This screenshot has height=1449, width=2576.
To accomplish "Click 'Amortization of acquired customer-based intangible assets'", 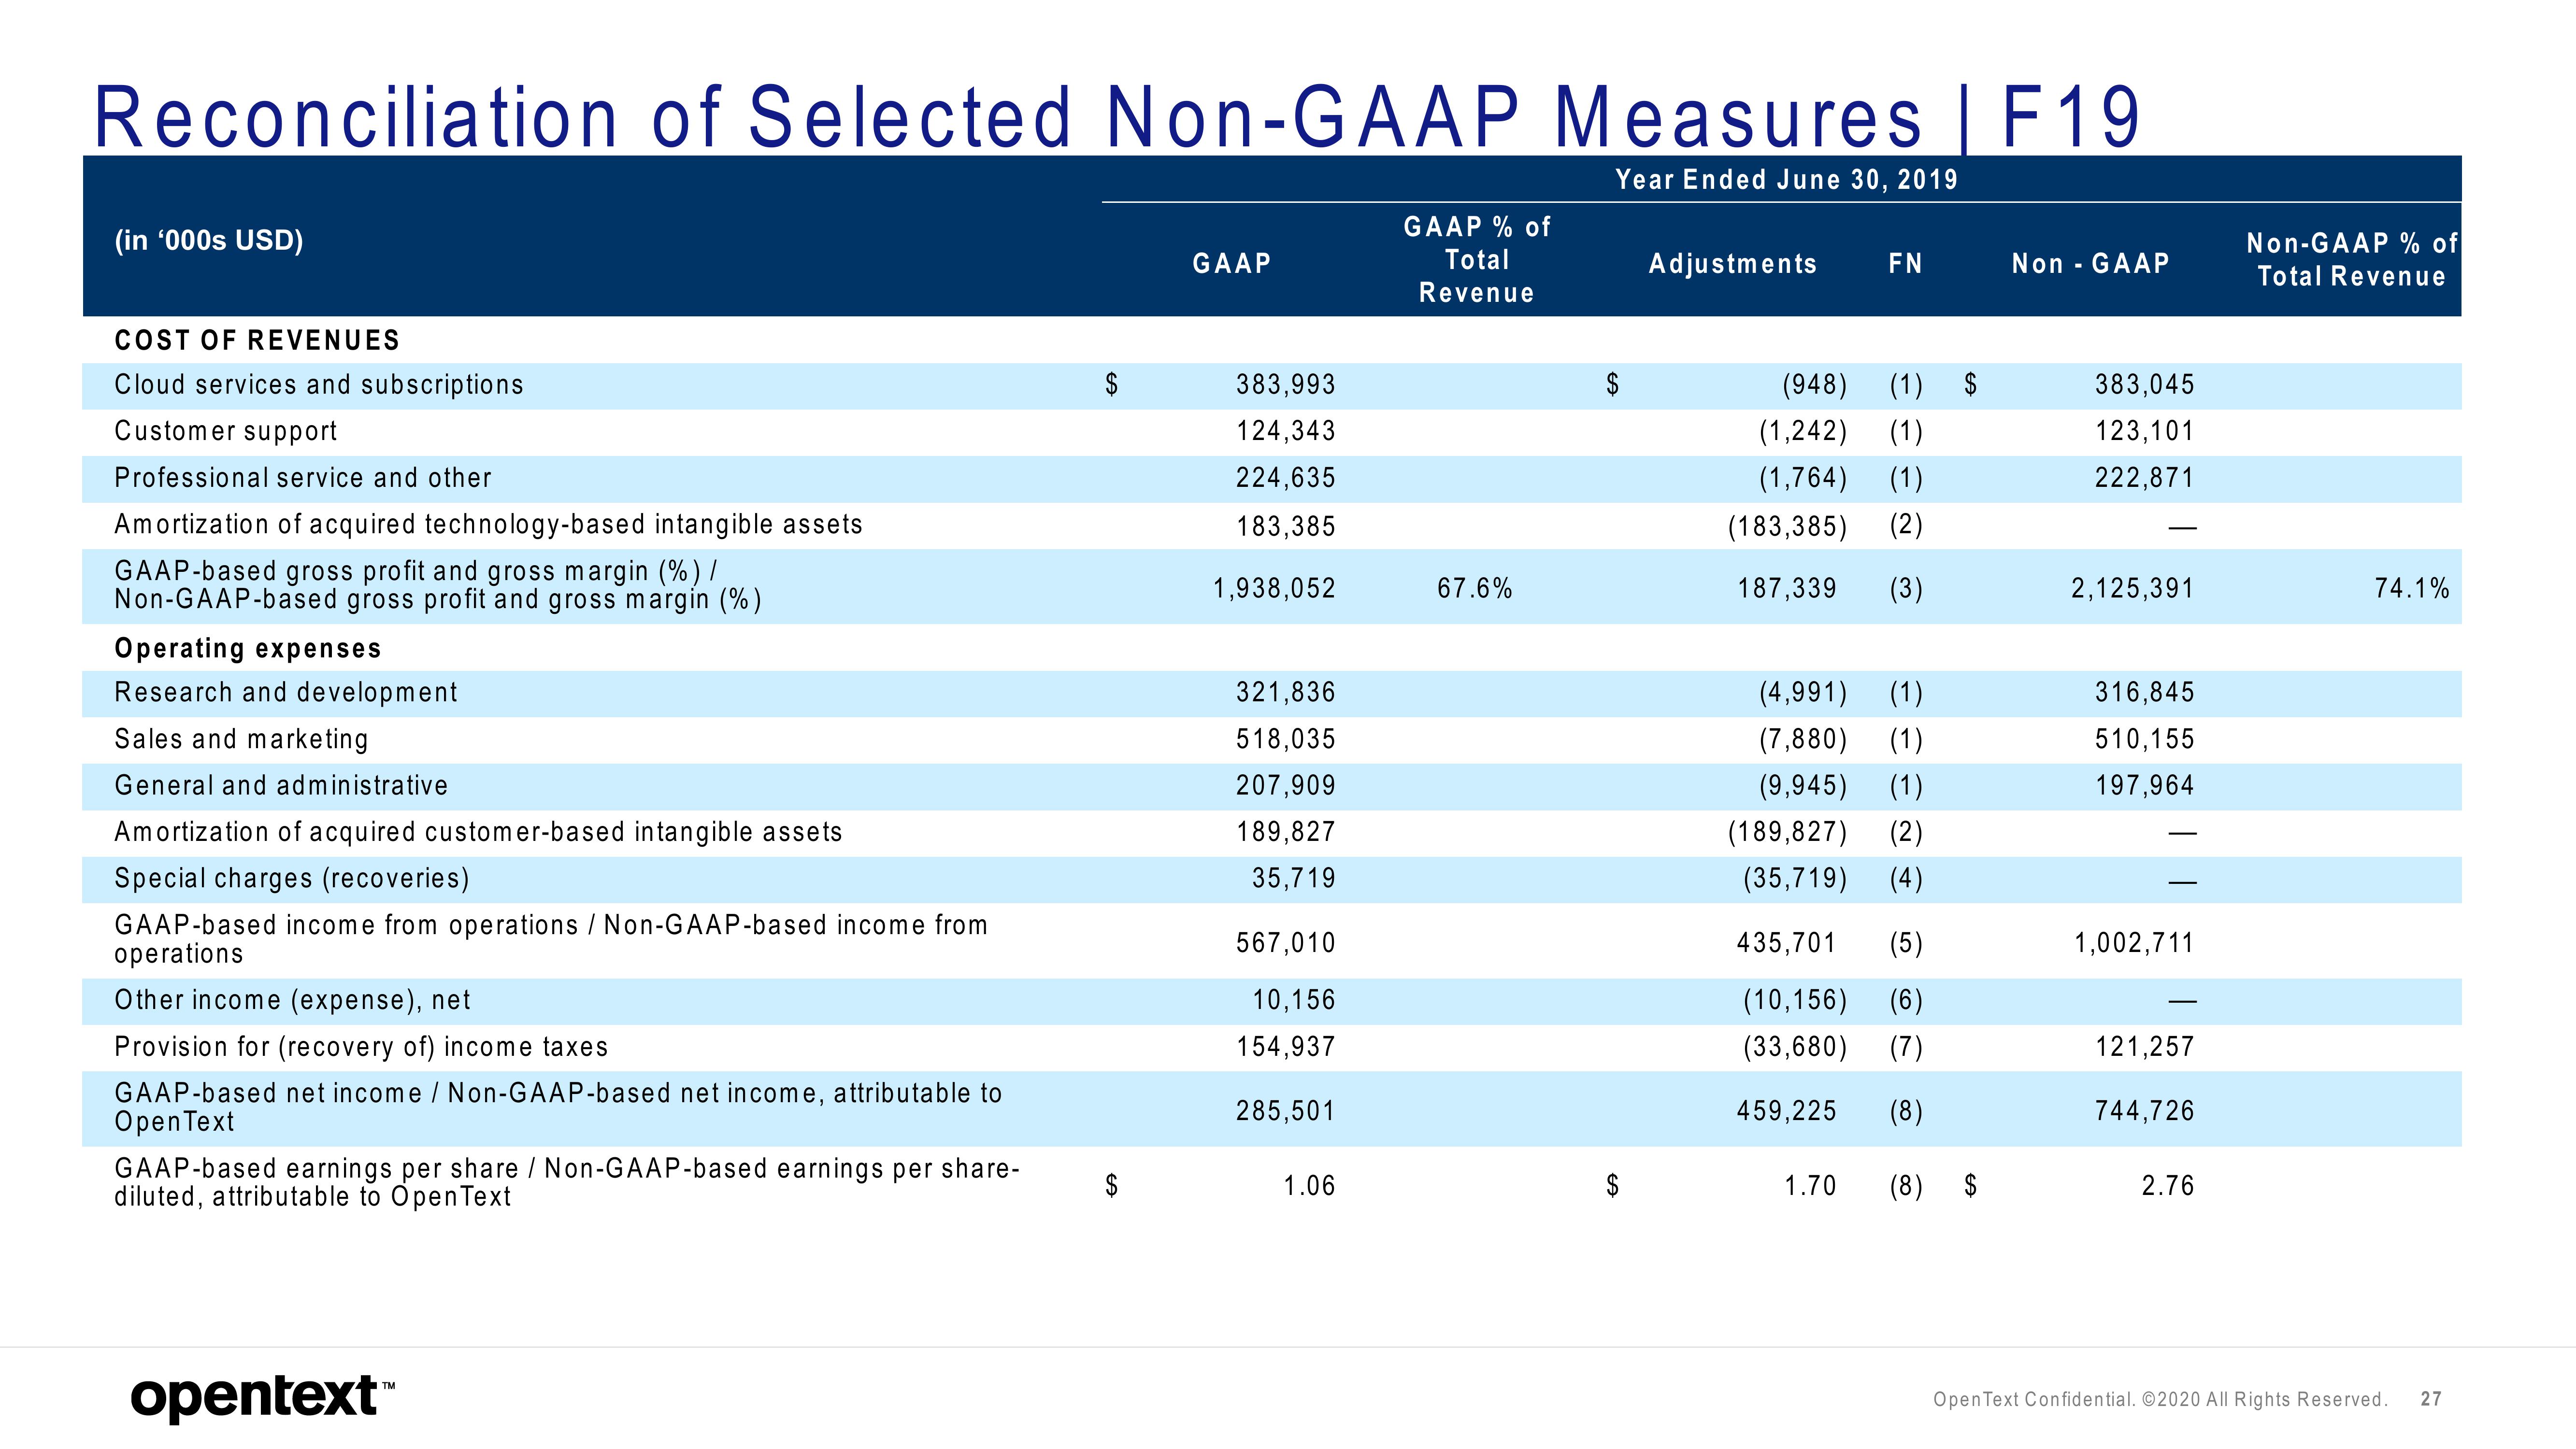I will pos(478,832).
